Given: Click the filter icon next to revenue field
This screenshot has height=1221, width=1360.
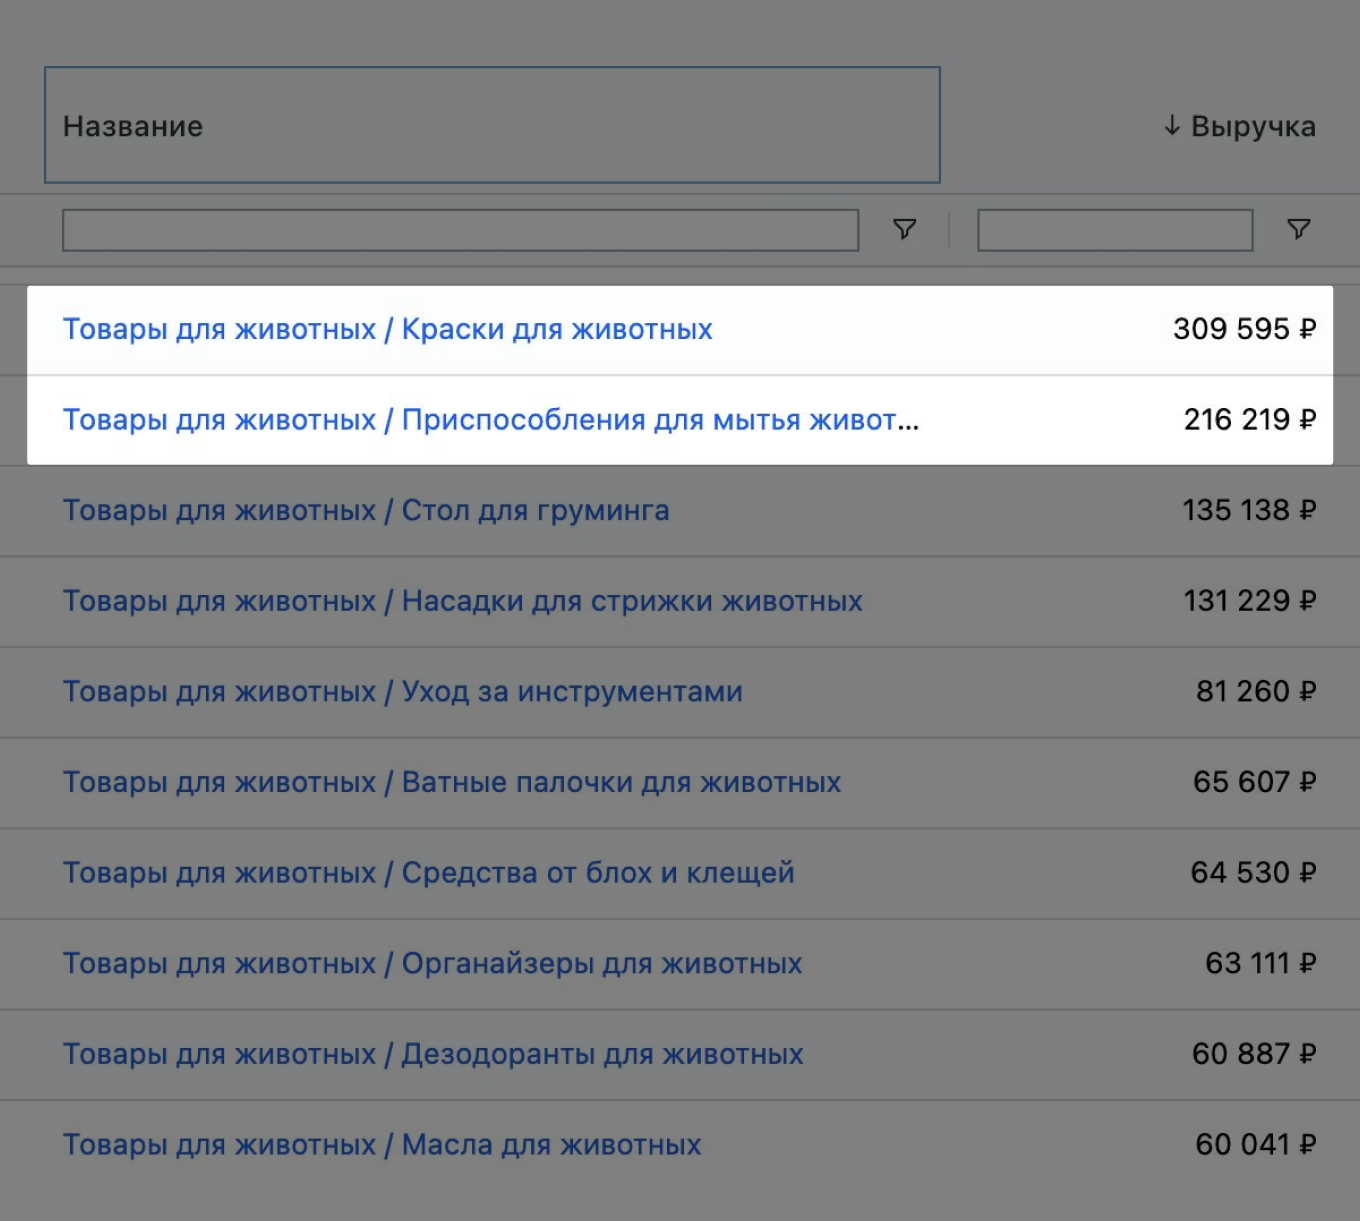Looking at the screenshot, I should click(x=1298, y=230).
